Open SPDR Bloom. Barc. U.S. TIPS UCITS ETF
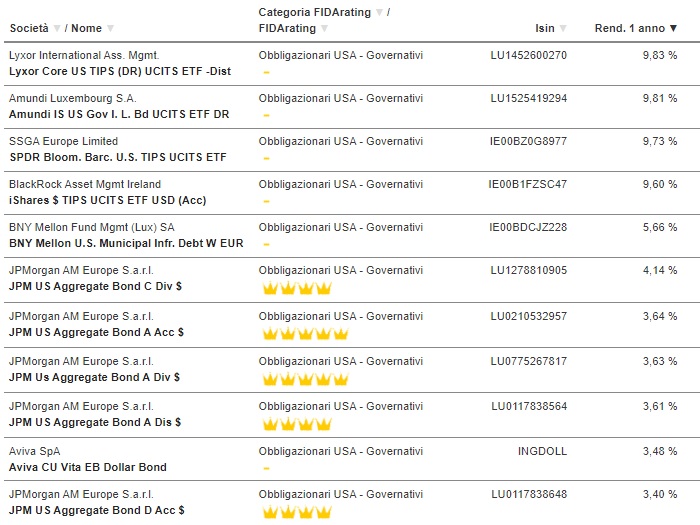This screenshot has height=525, width=700. [x=118, y=157]
